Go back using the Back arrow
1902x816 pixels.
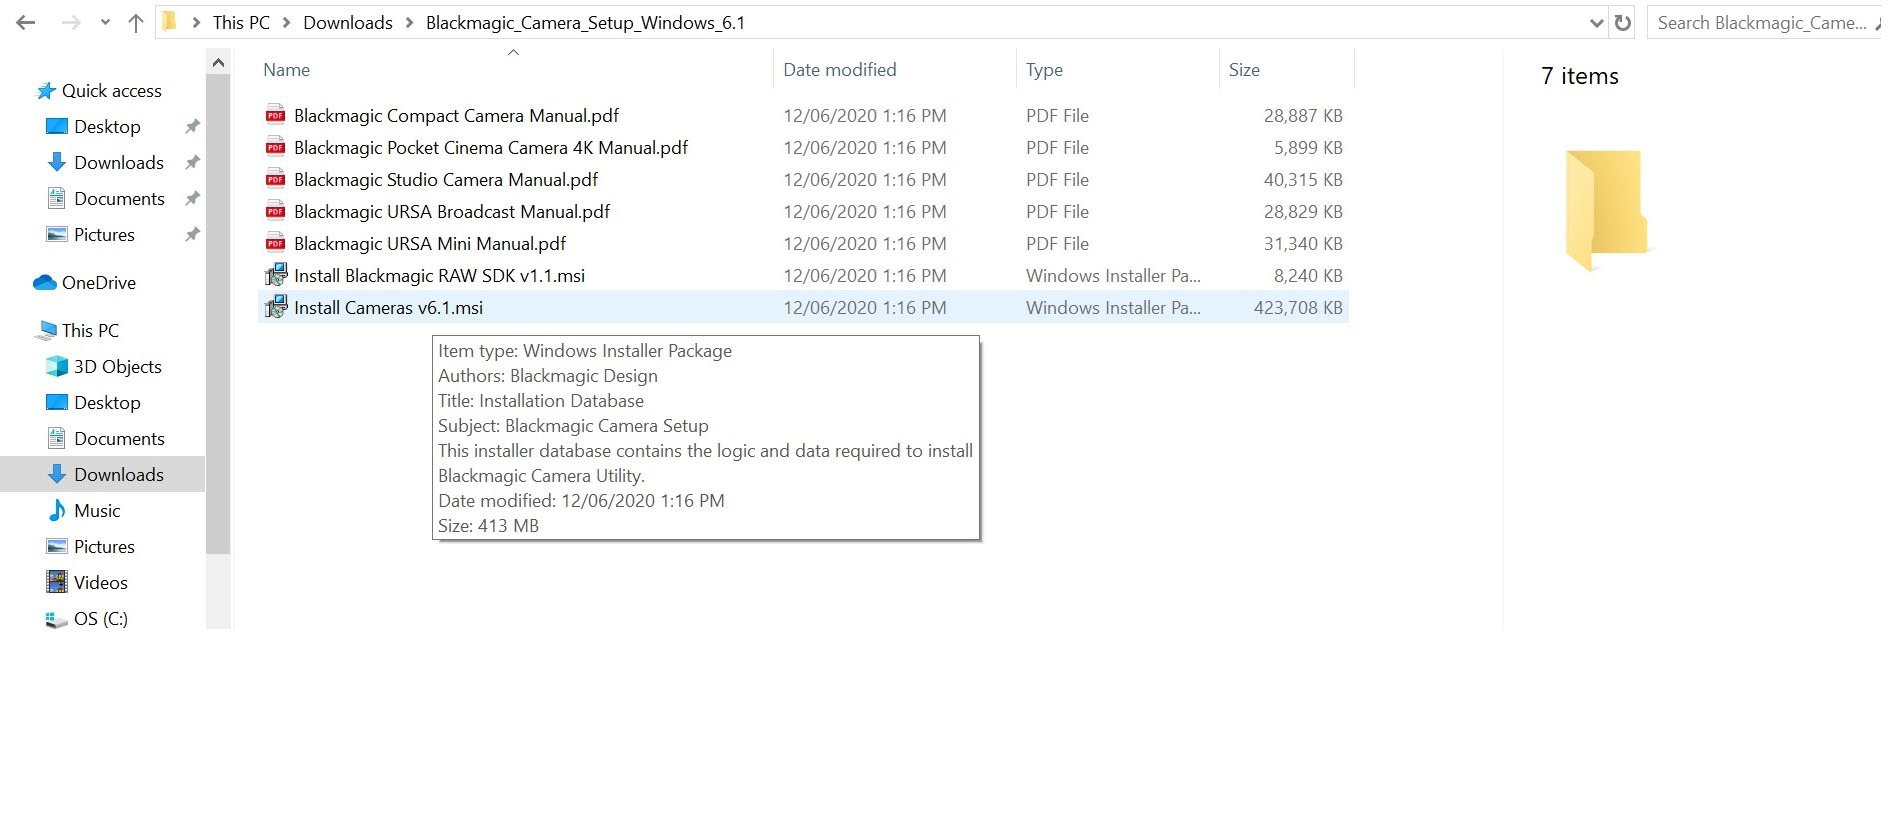[26, 23]
